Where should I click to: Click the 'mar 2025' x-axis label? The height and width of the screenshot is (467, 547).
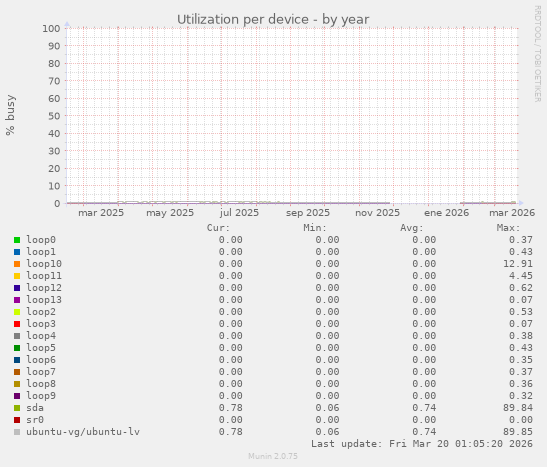[101, 213]
